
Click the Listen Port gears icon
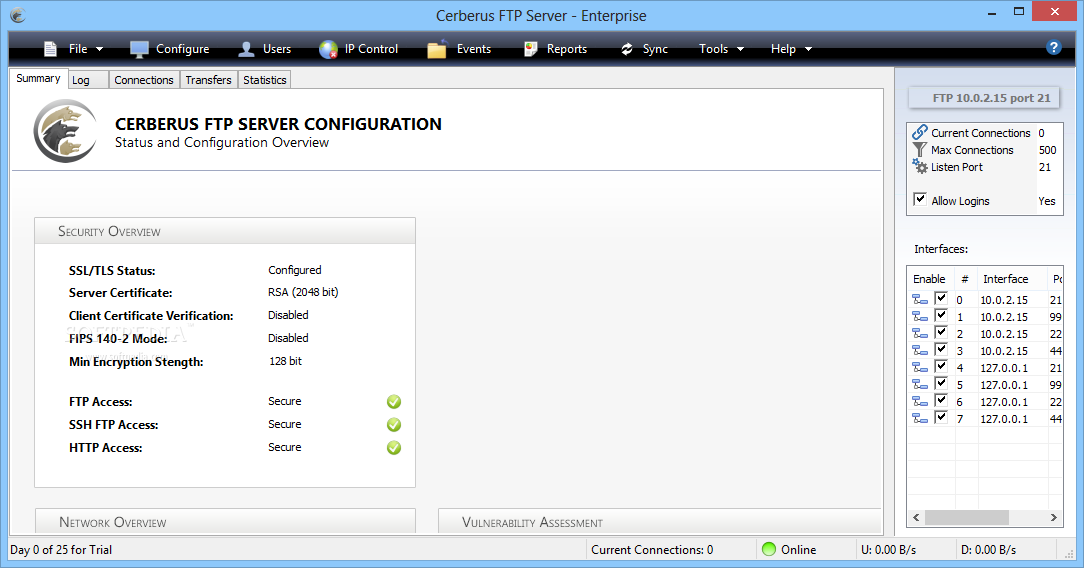pyautogui.click(x=919, y=167)
